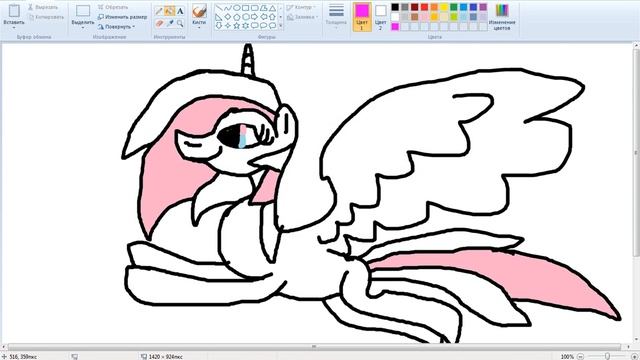Click the Cut (Вырезать) button
This screenshot has height=360, width=640.
pyautogui.click(x=43, y=7)
